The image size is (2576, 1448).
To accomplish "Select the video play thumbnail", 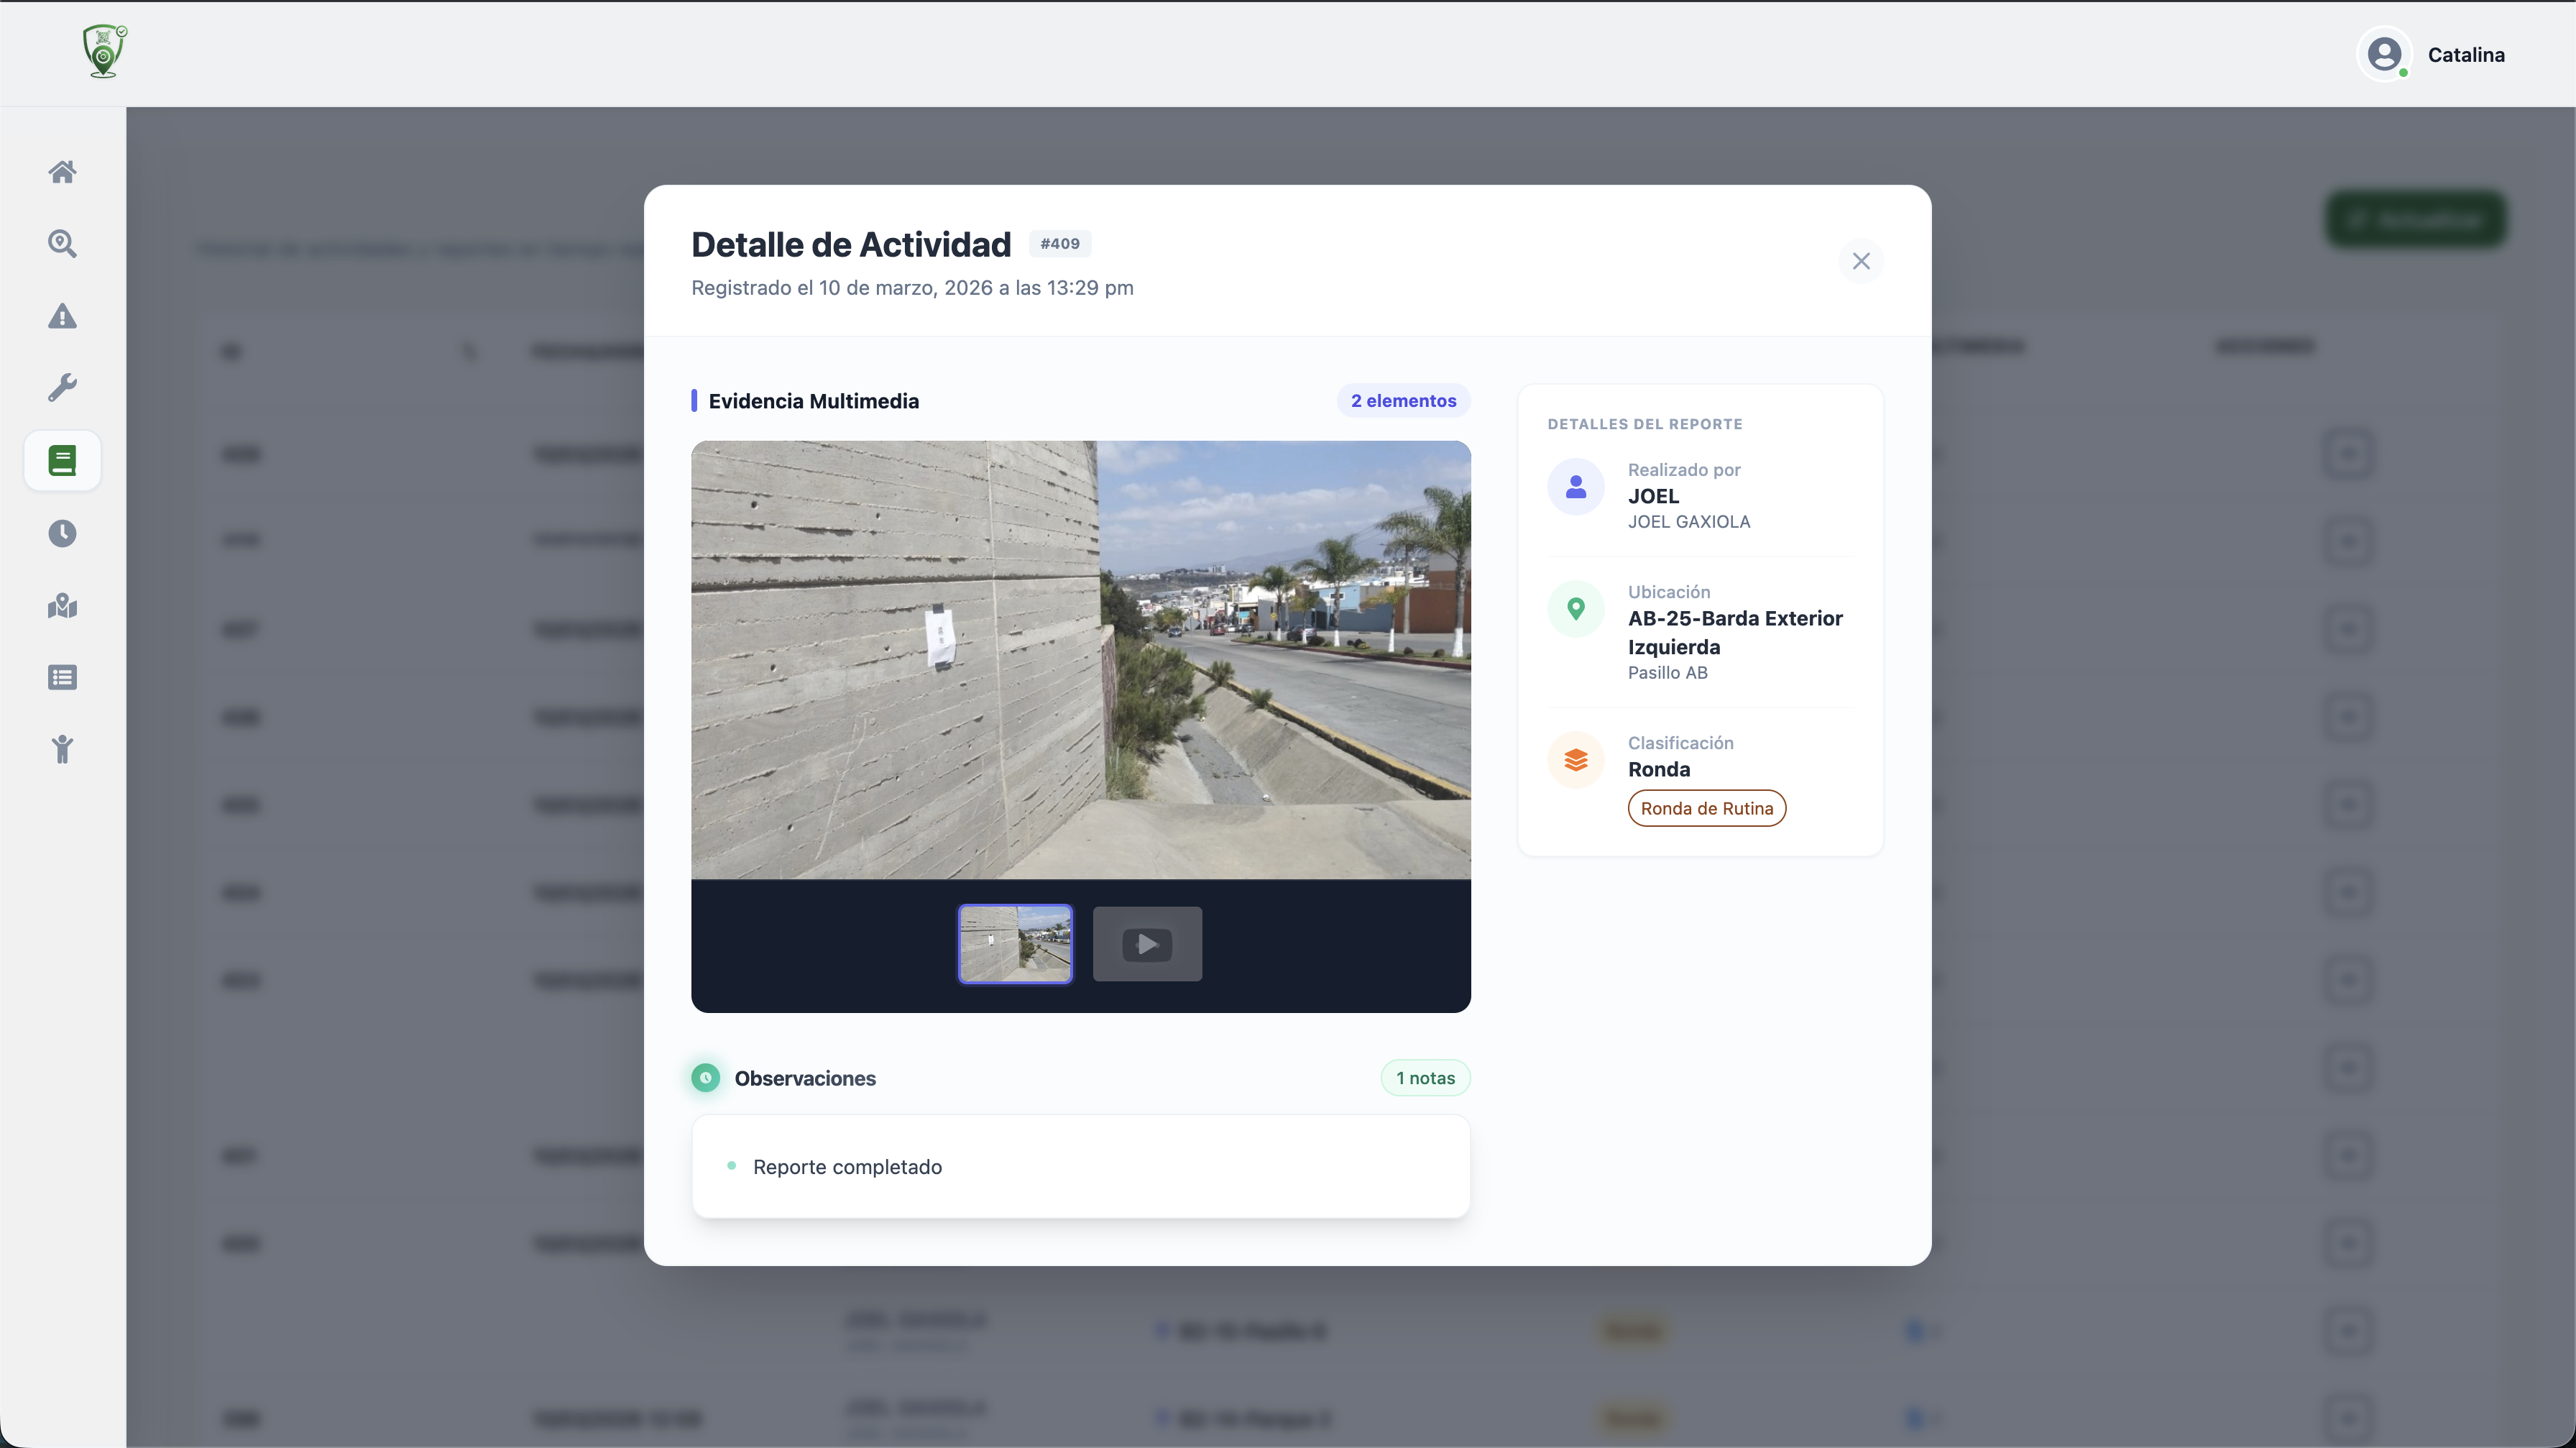I will 1147,943.
